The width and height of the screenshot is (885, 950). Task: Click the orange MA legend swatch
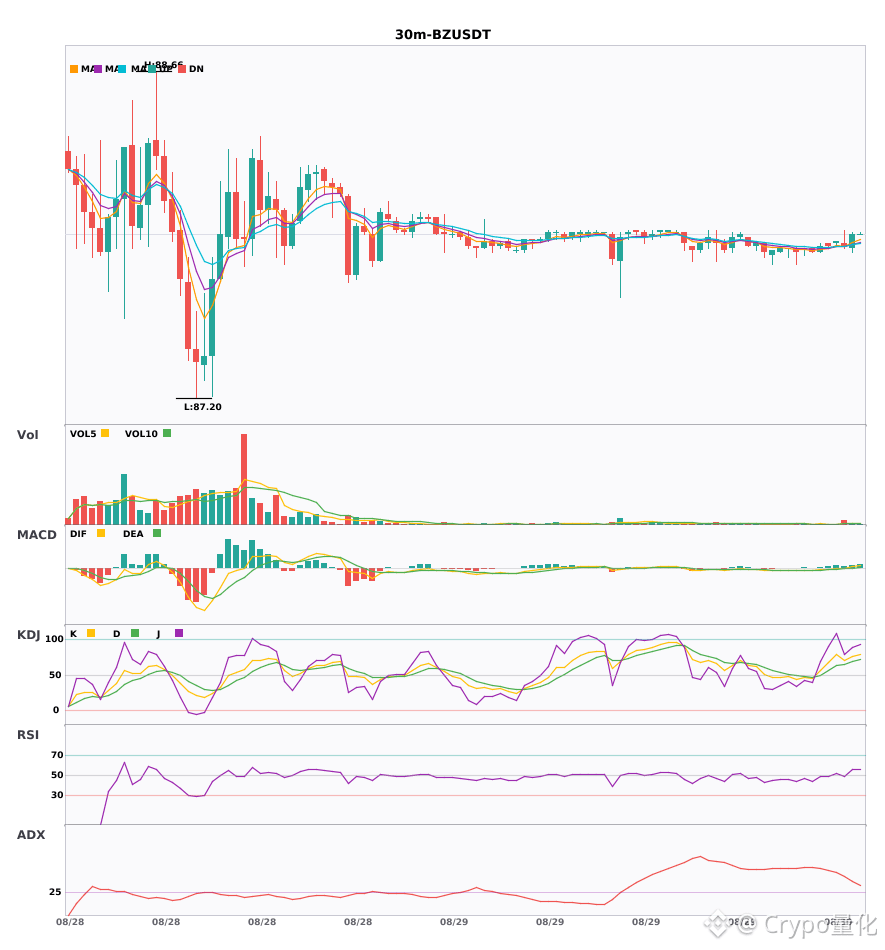[74, 69]
